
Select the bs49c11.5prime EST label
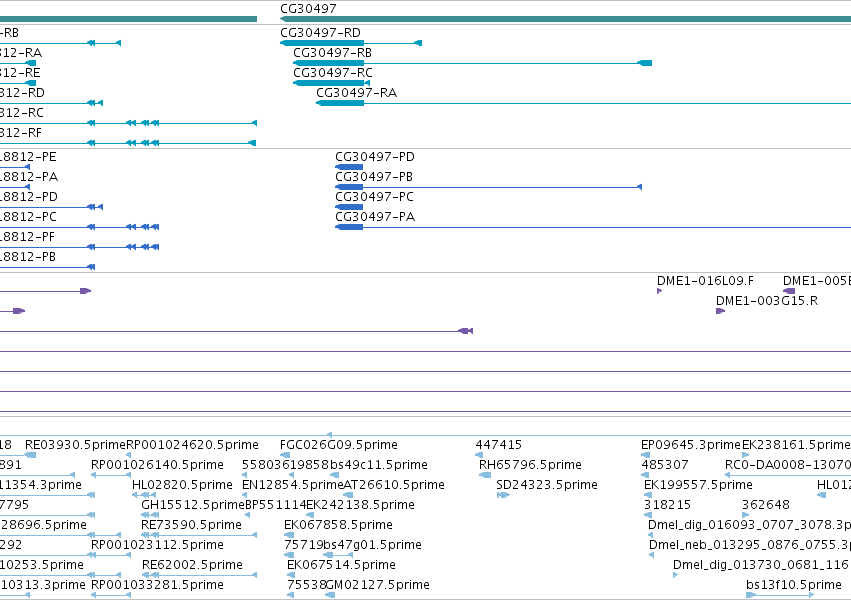pyautogui.click(x=379, y=465)
